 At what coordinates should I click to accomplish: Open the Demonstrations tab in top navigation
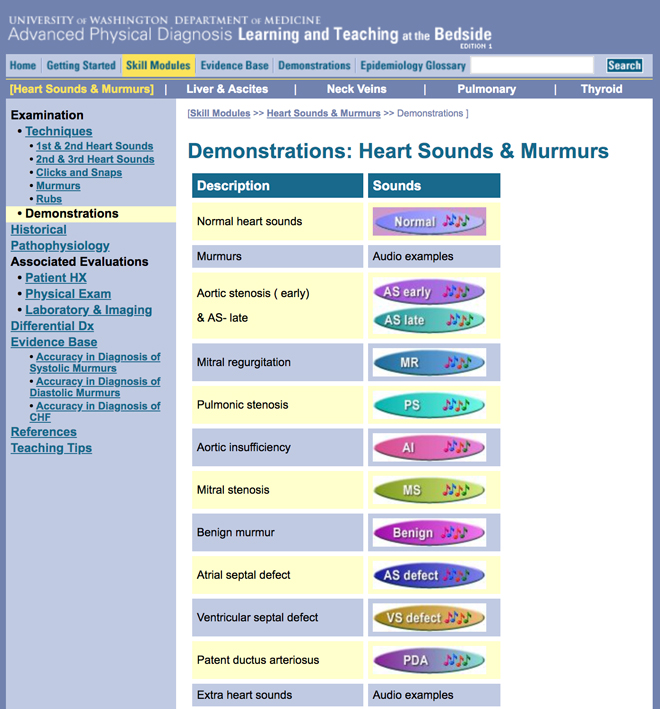click(x=314, y=66)
